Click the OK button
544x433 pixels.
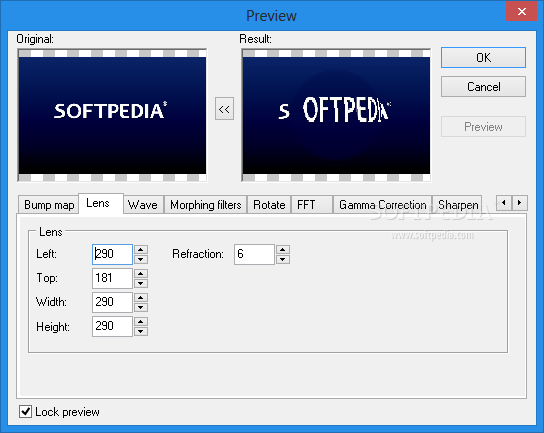483,58
